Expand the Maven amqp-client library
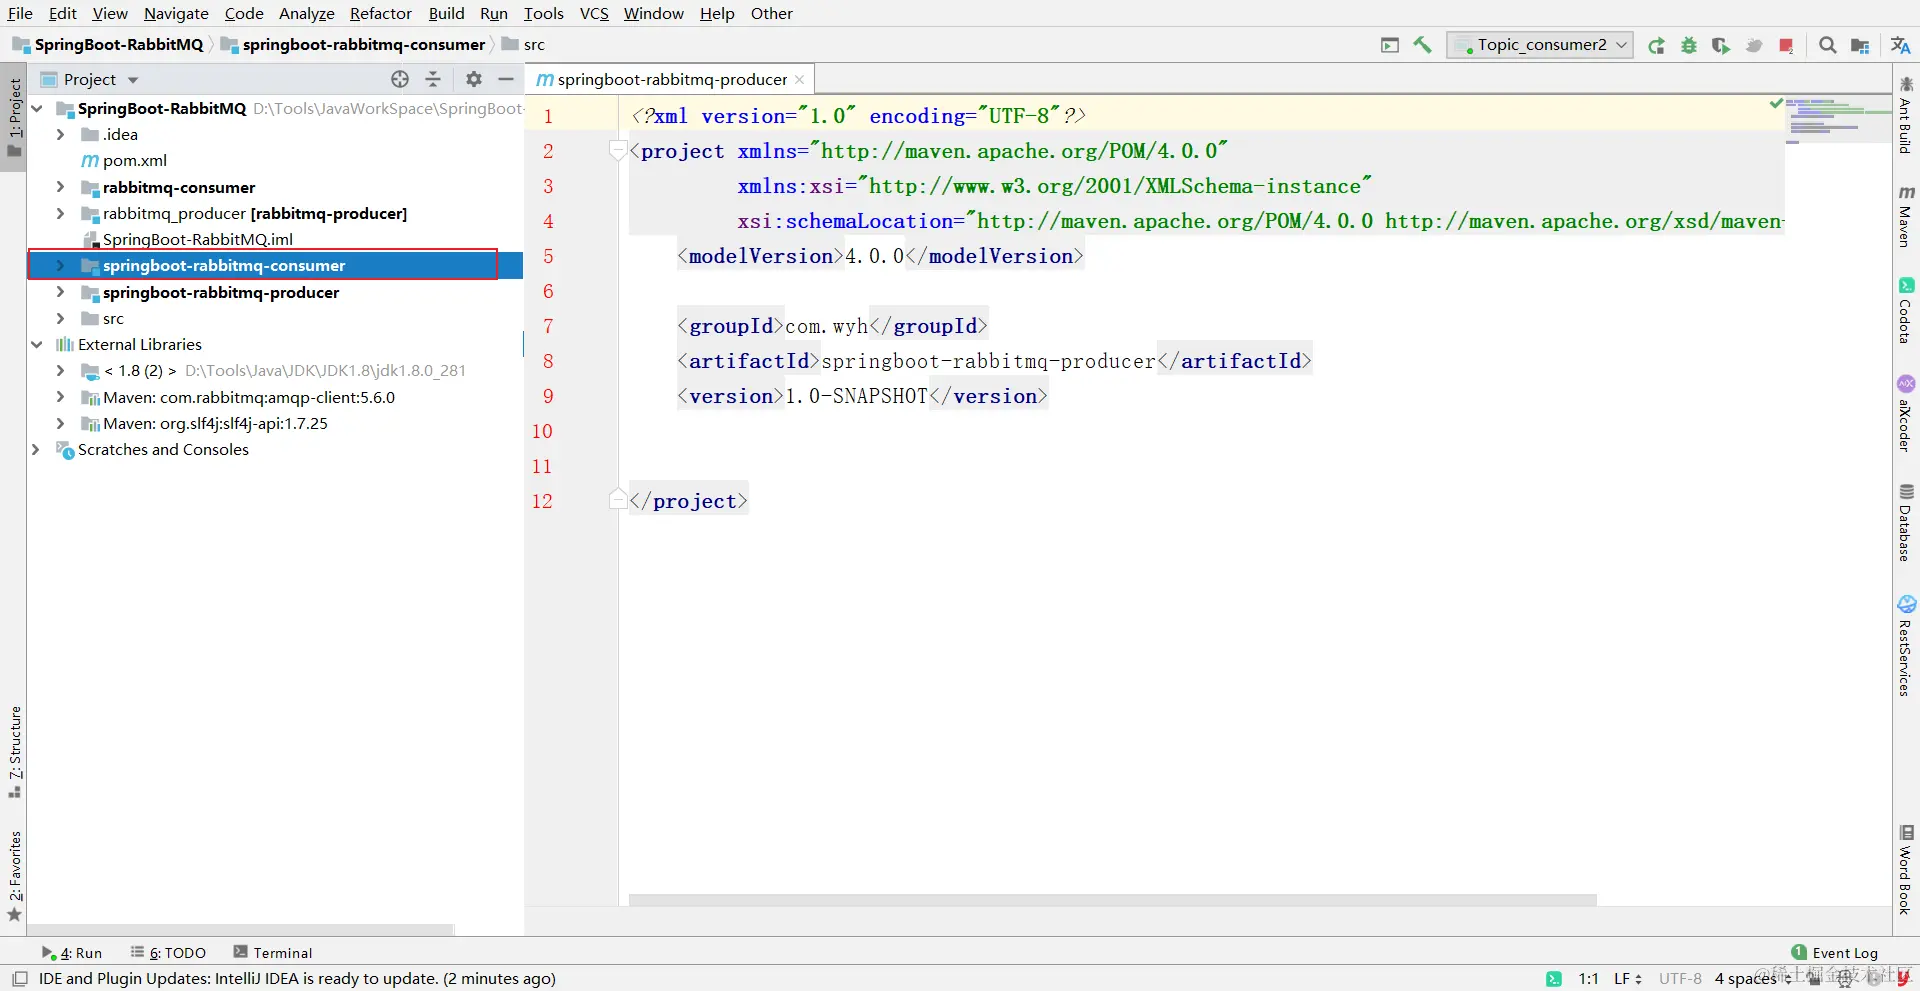This screenshot has width=1920, height=991. (x=60, y=397)
